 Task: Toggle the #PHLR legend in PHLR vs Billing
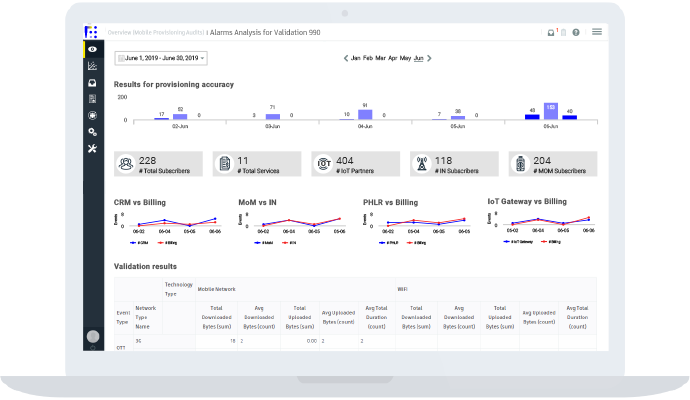click(x=389, y=243)
